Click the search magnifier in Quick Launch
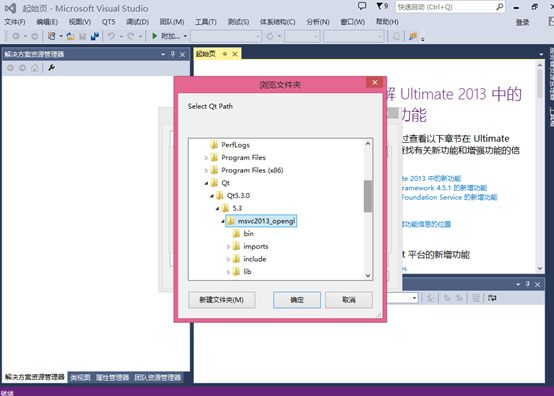The height and width of the screenshot is (396, 554). pyautogui.click(x=500, y=7)
